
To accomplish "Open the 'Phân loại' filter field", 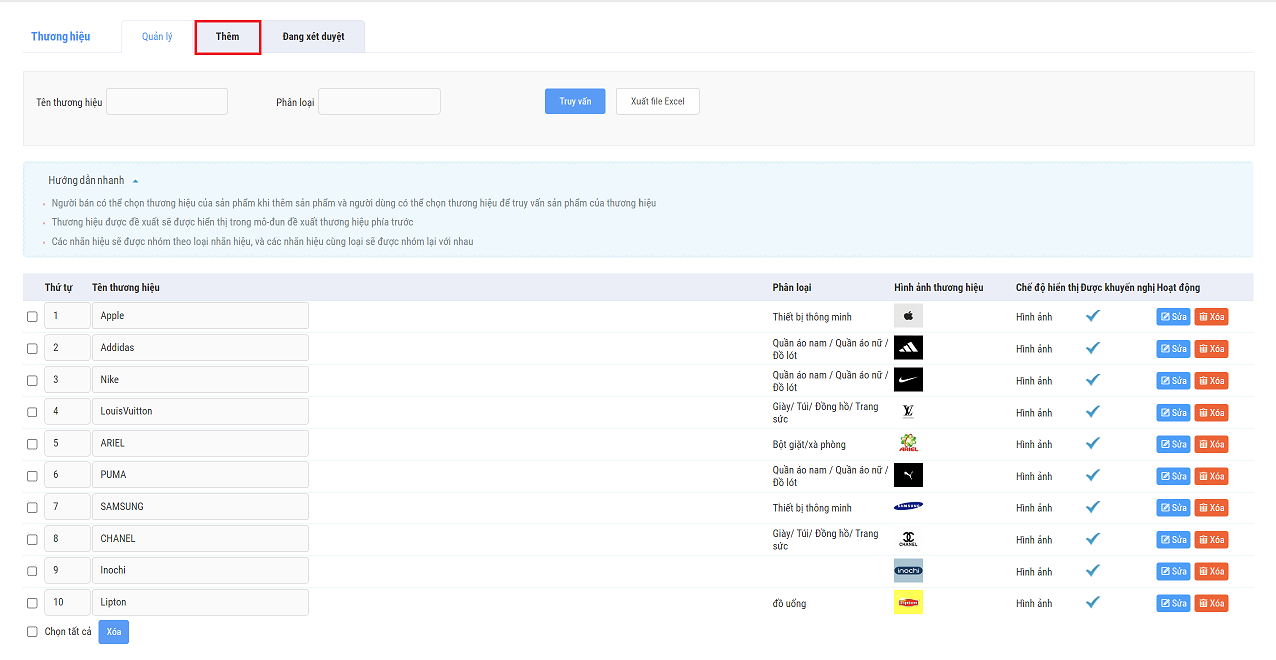I will click(379, 102).
